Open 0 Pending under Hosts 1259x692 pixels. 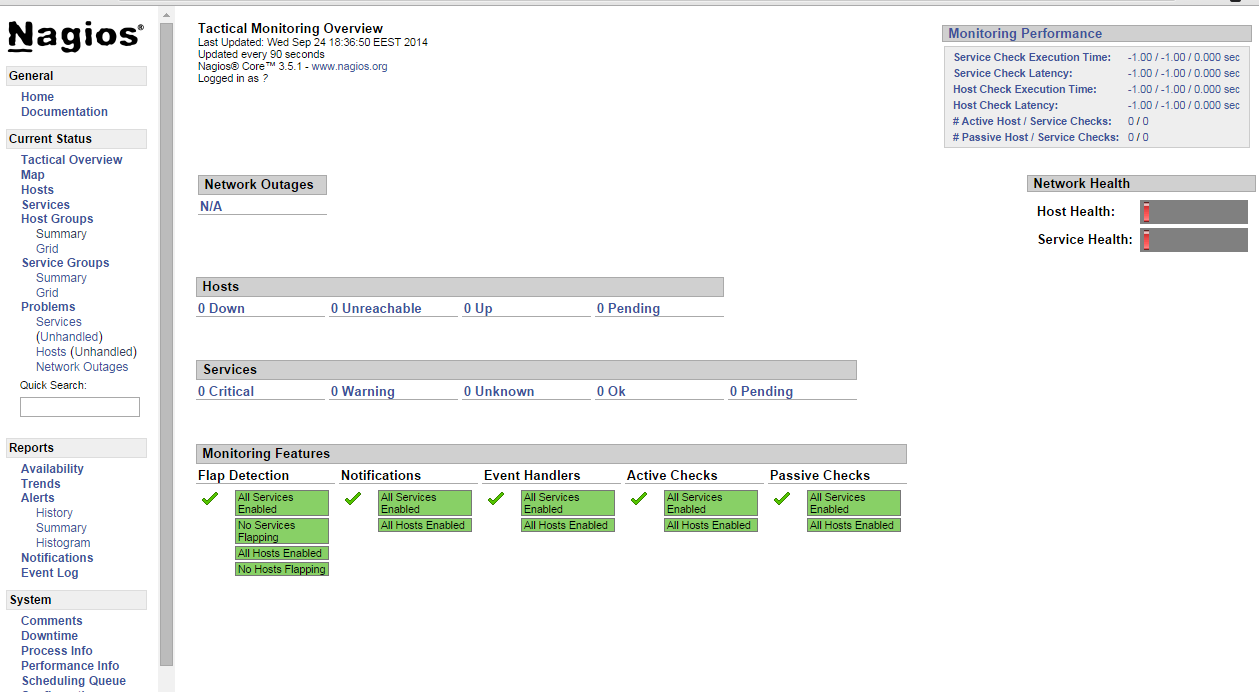628,309
